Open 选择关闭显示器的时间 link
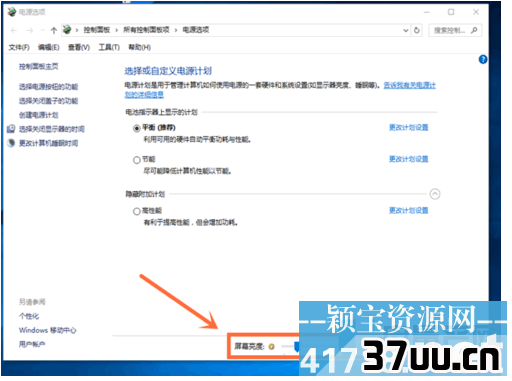Screen dimensions: 512x381 click(x=51, y=129)
